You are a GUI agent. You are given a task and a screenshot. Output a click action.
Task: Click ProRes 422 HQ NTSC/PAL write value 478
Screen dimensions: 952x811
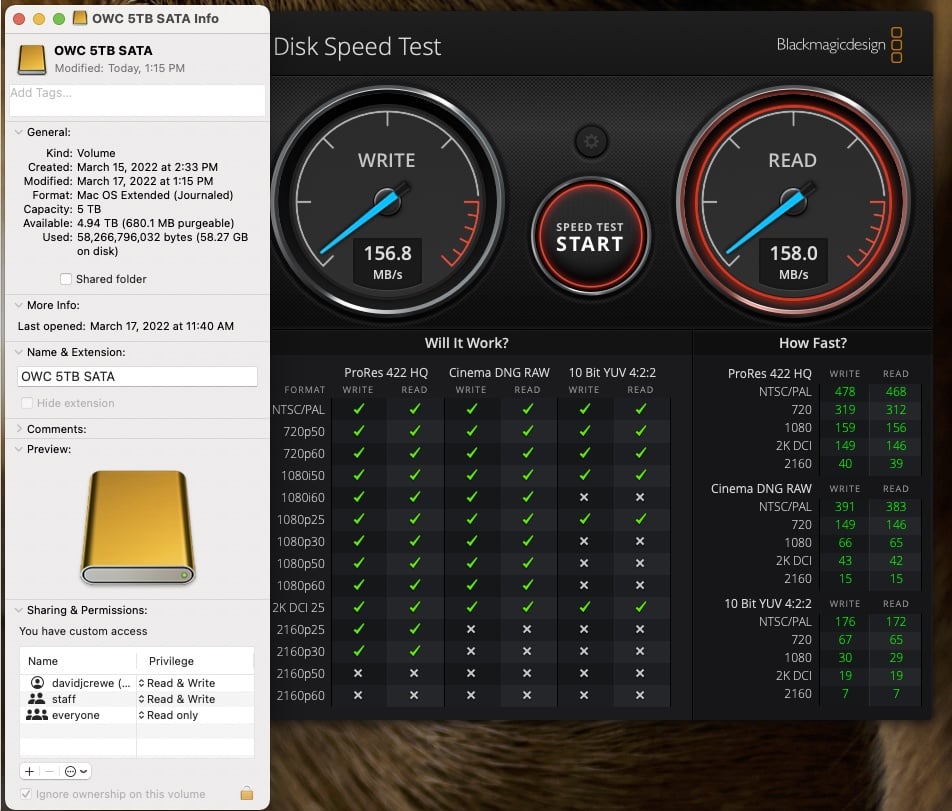[x=845, y=392]
